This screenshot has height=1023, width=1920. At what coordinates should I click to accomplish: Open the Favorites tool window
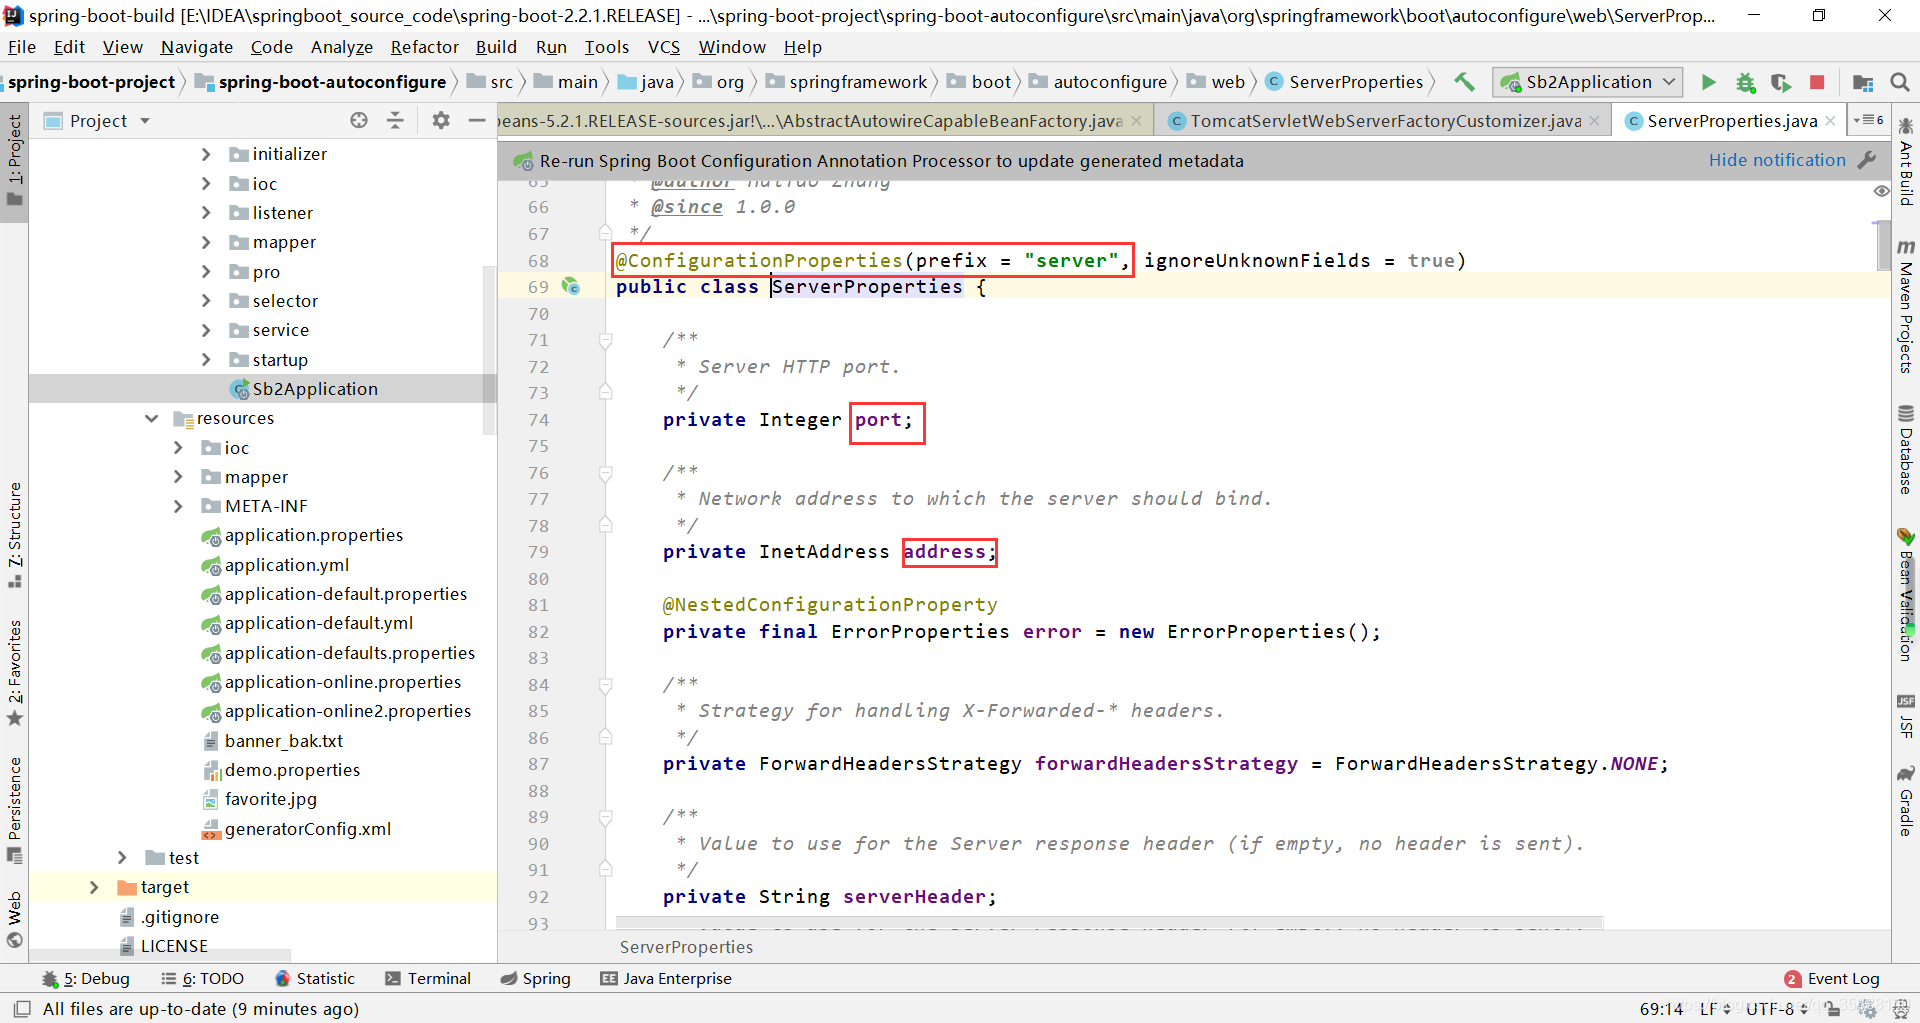tap(15, 673)
